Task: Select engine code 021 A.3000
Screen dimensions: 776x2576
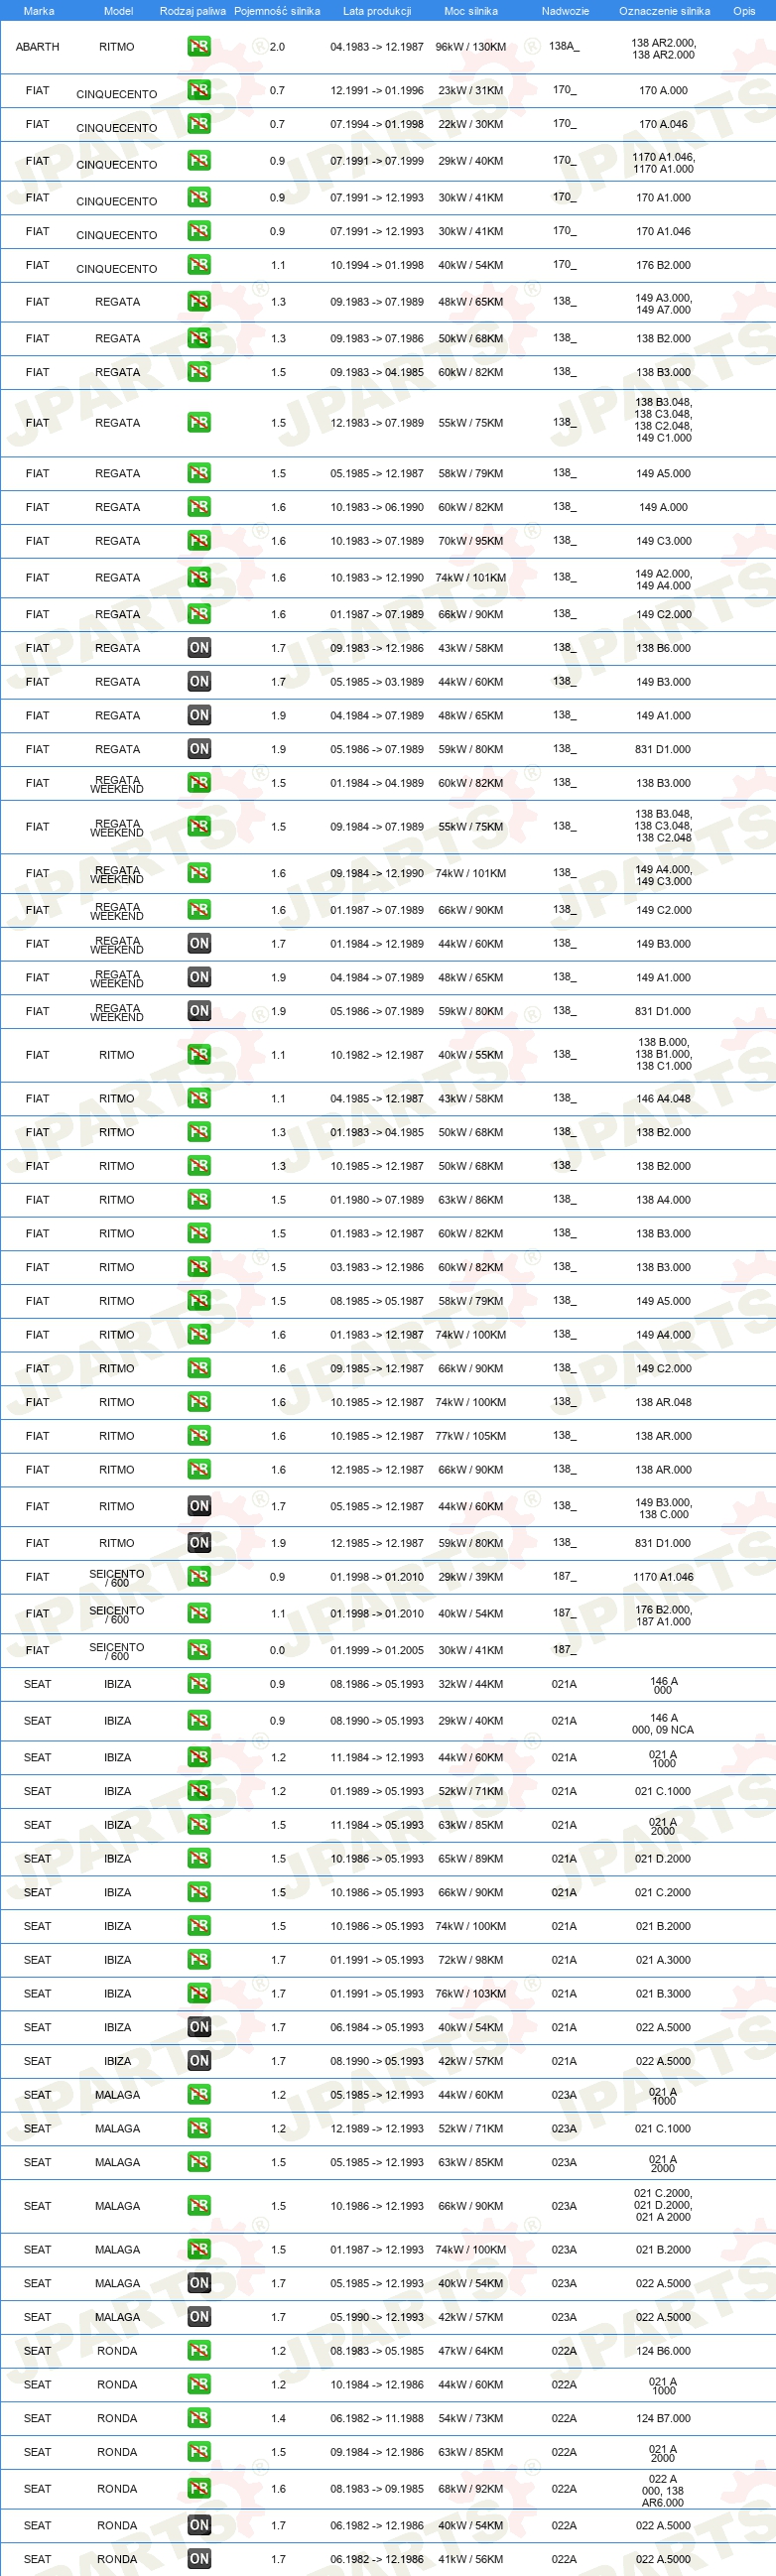Action: [663, 1960]
